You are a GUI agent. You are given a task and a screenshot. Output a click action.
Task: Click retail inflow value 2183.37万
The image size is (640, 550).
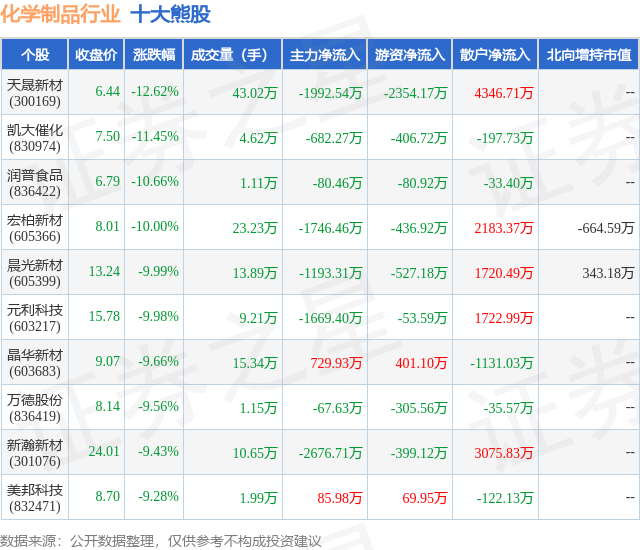pos(504,228)
